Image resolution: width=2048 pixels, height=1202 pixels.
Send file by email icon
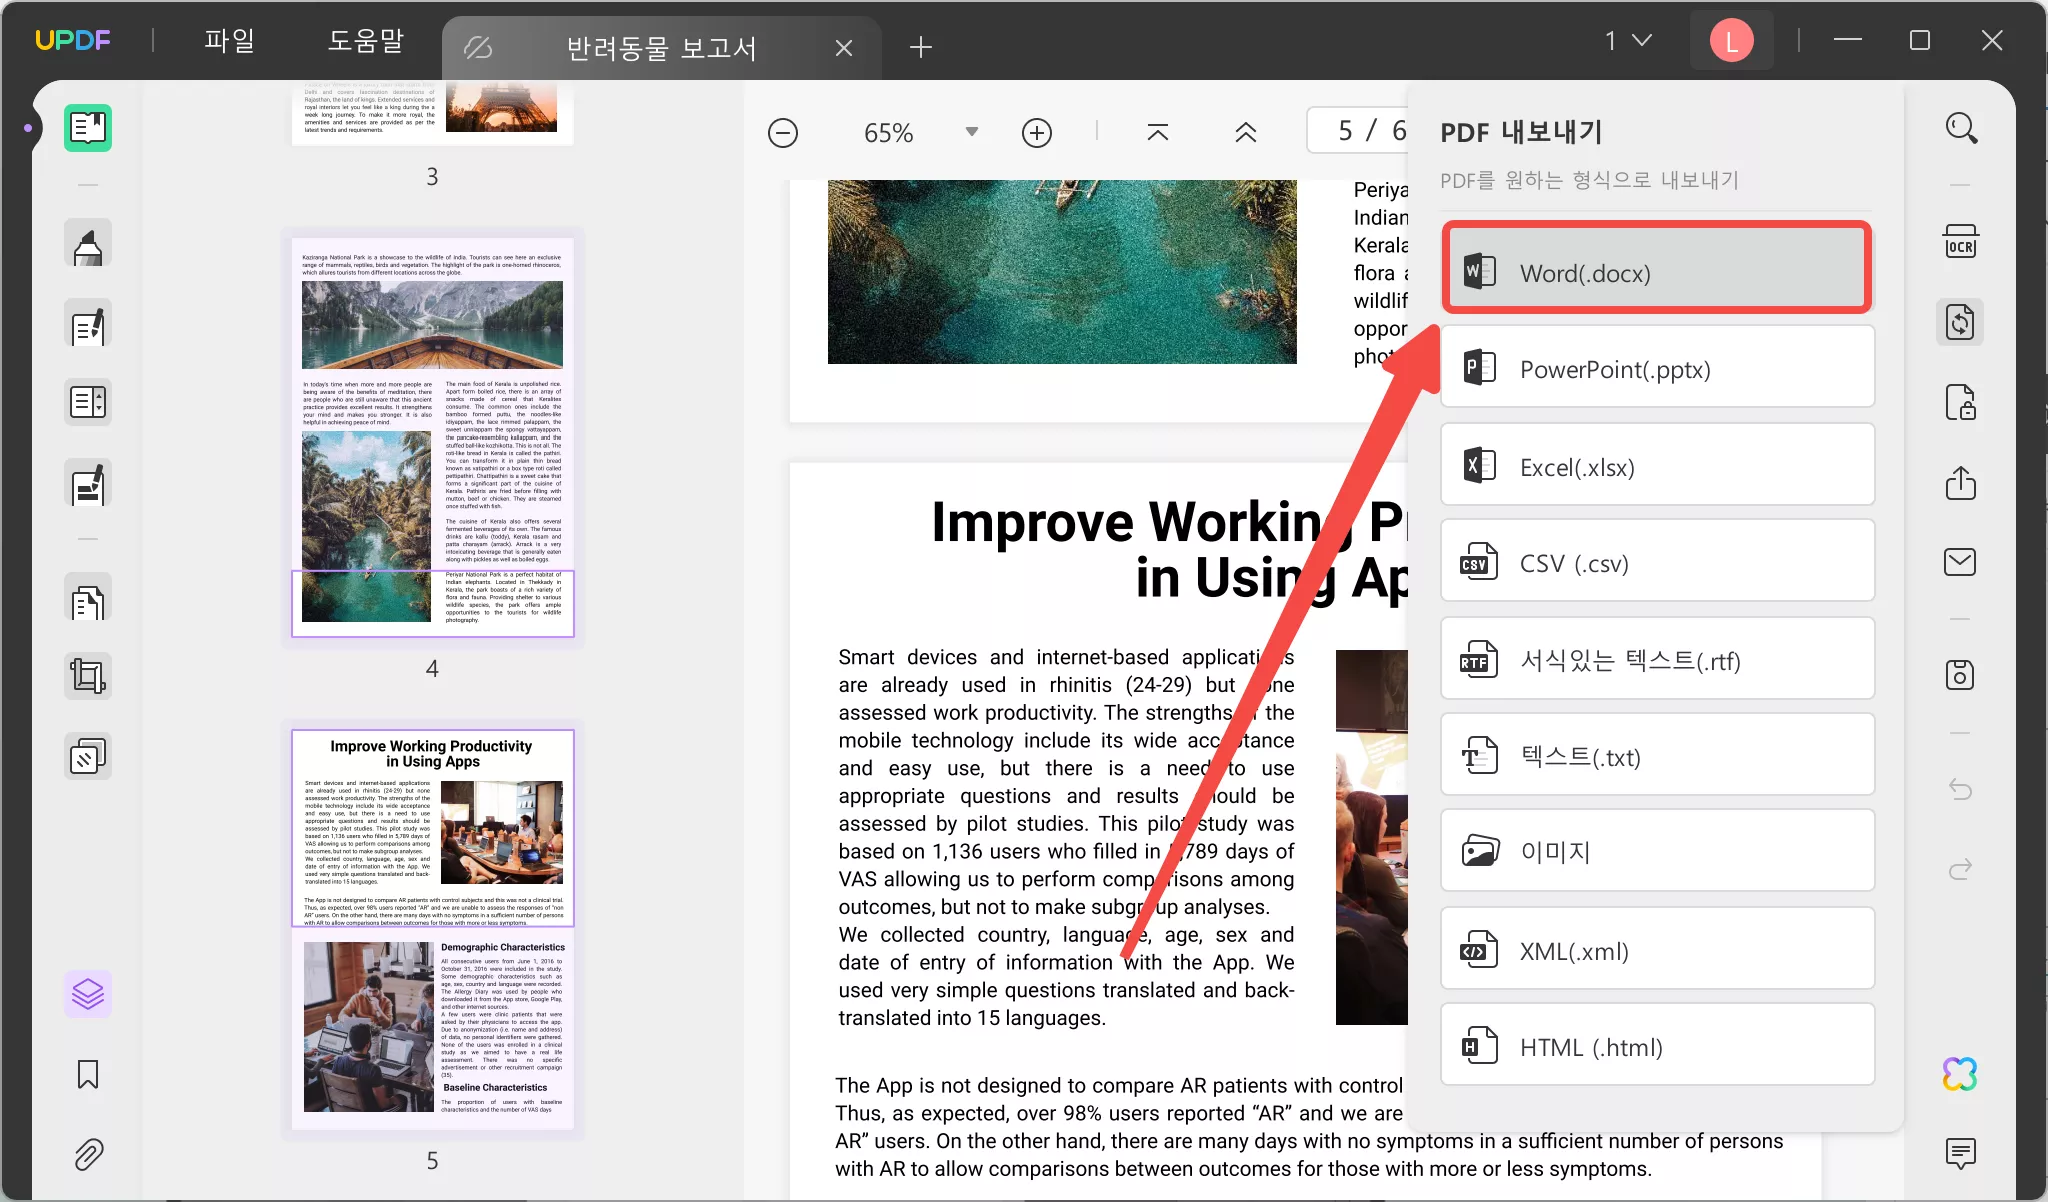click(x=1960, y=562)
